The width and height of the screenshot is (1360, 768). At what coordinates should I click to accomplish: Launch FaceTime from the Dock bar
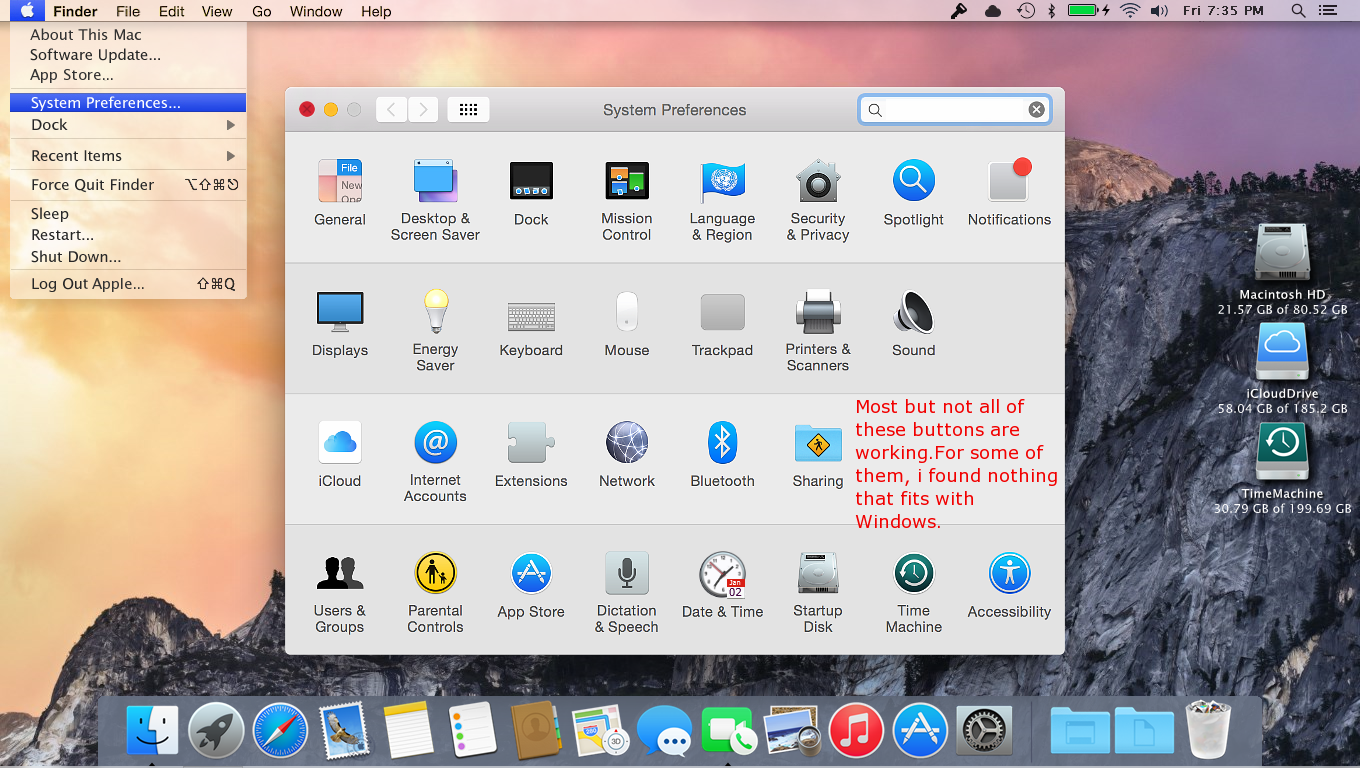[728, 731]
